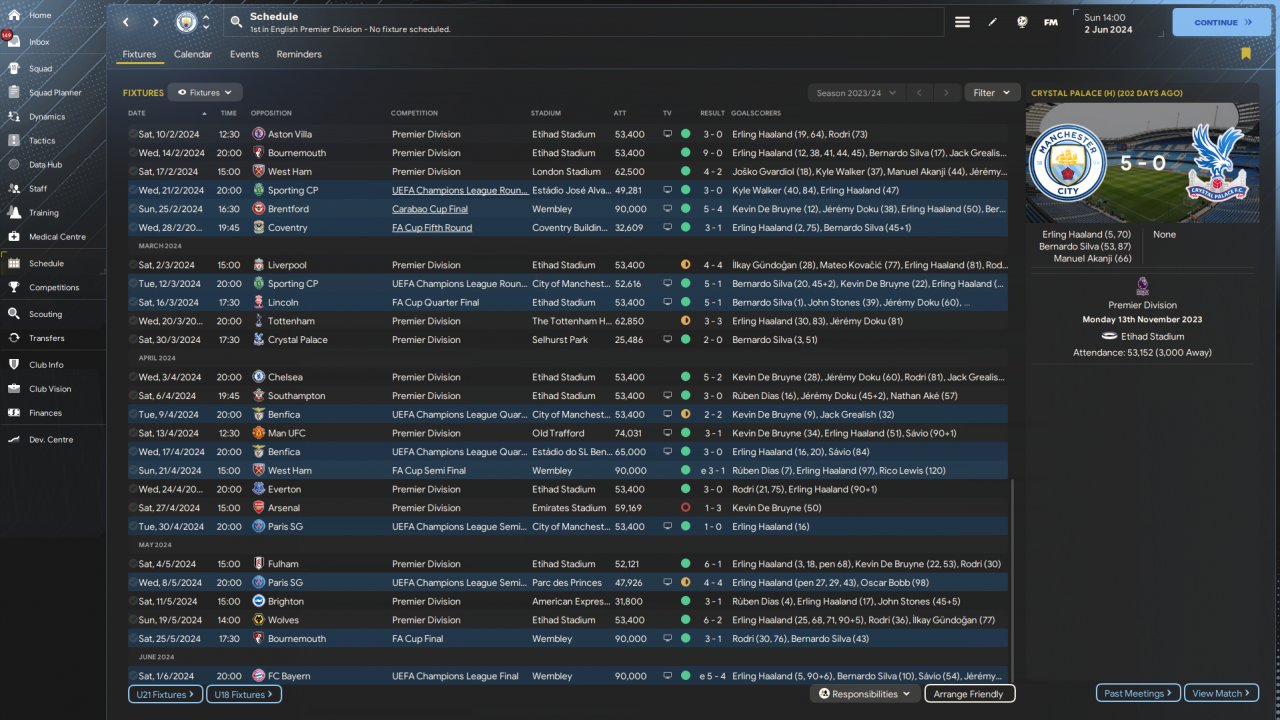Click the Chelsea club badge
The height and width of the screenshot is (720, 1280).
[259, 377]
